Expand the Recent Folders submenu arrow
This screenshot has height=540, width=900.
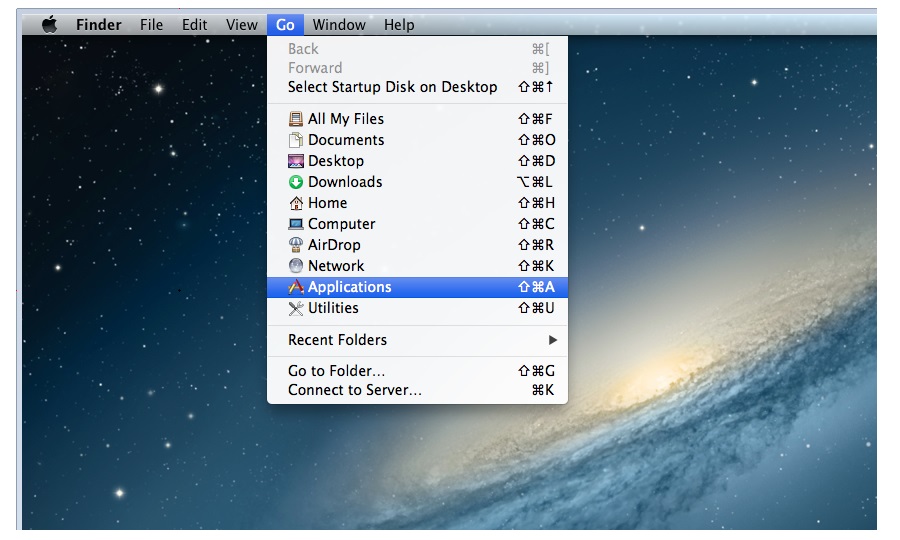pos(552,340)
